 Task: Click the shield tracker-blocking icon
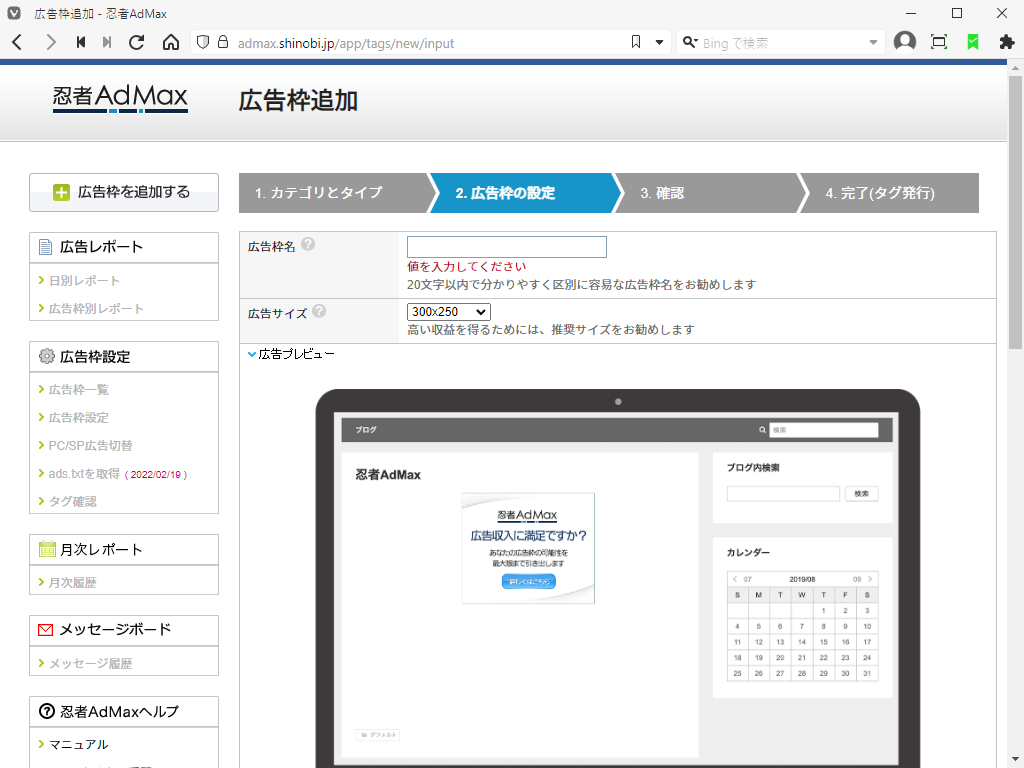203,42
